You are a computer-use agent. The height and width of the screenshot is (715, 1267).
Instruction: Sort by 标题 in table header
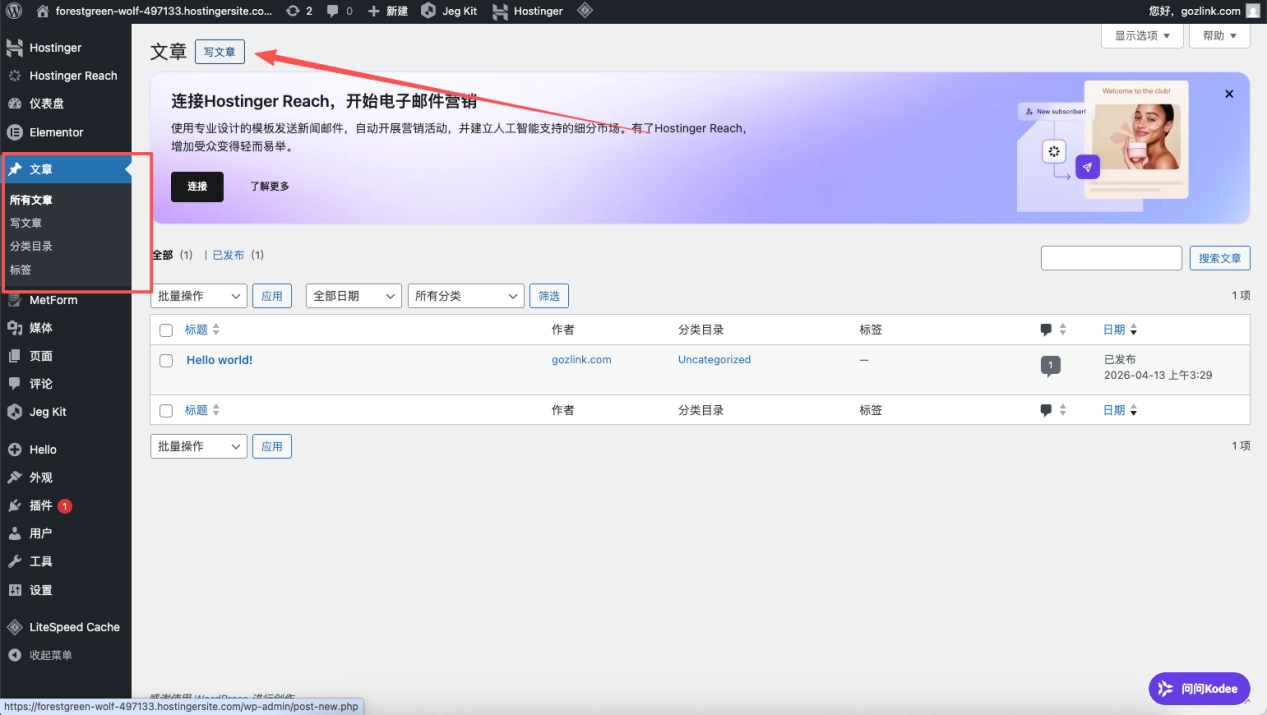click(202, 330)
